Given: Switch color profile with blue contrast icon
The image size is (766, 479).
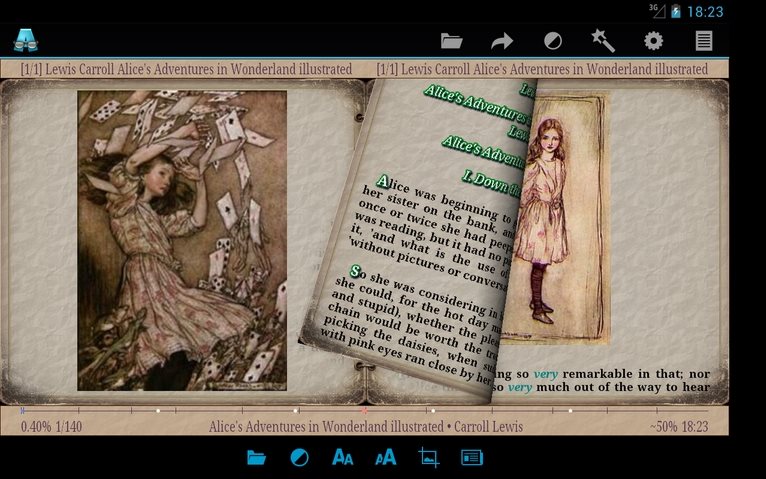Looking at the screenshot, I should 299,457.
